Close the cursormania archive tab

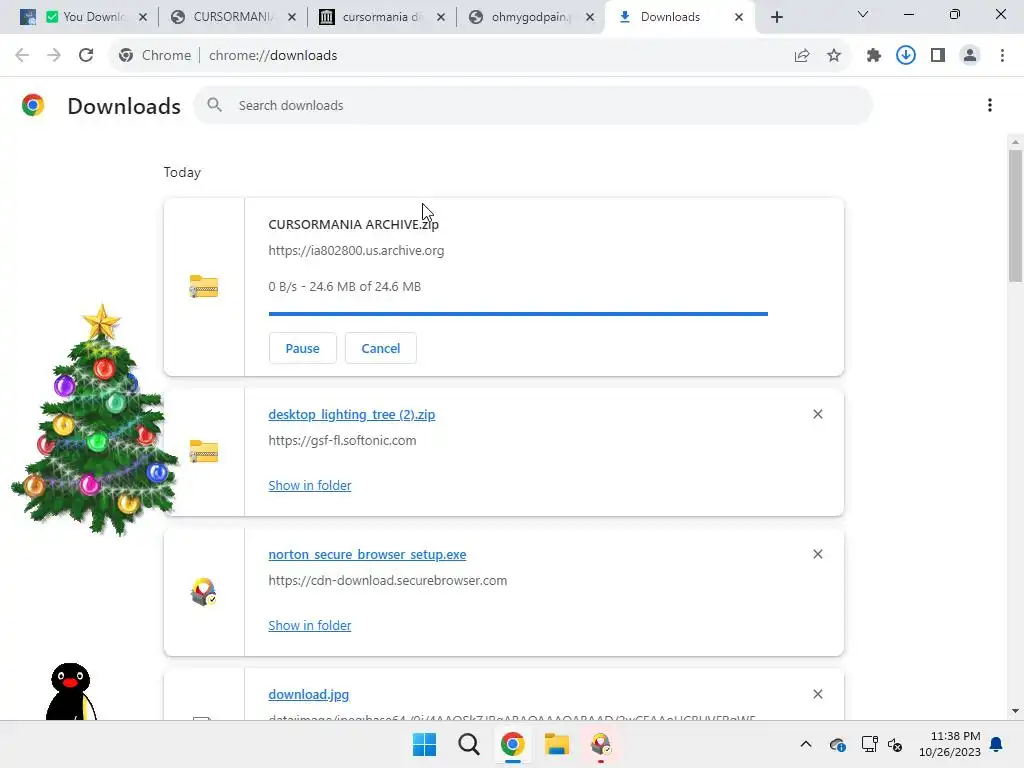point(441,17)
